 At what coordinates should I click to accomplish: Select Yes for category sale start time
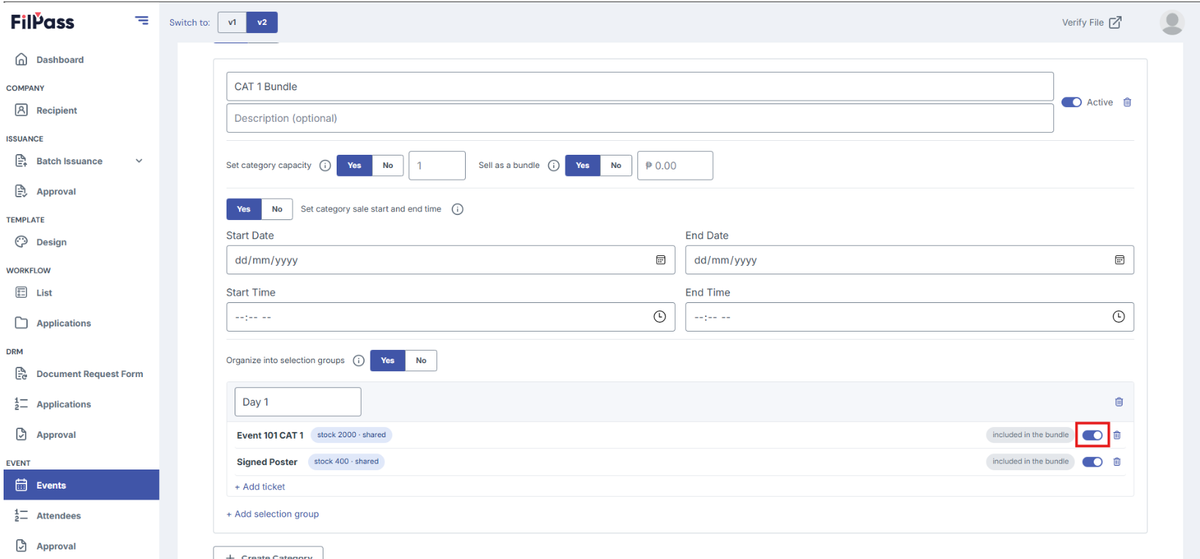(x=244, y=209)
